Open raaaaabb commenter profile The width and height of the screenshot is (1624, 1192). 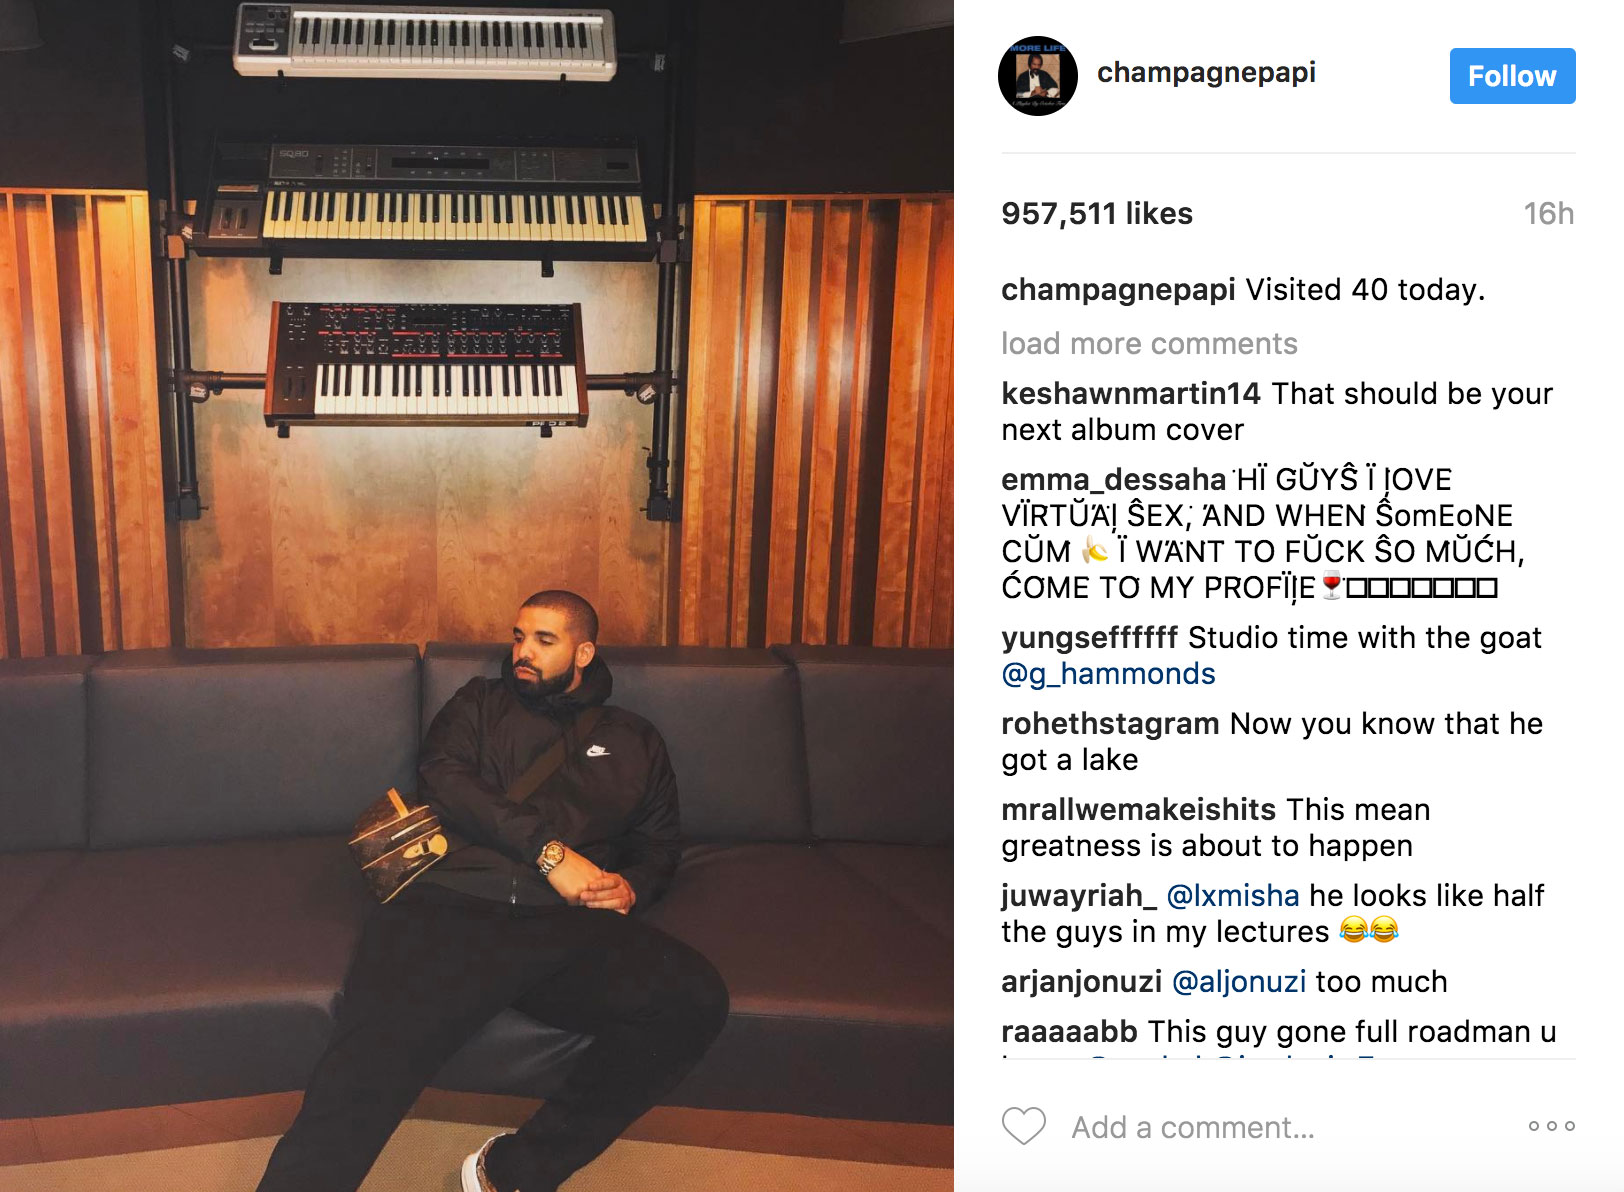click(x=1069, y=1032)
